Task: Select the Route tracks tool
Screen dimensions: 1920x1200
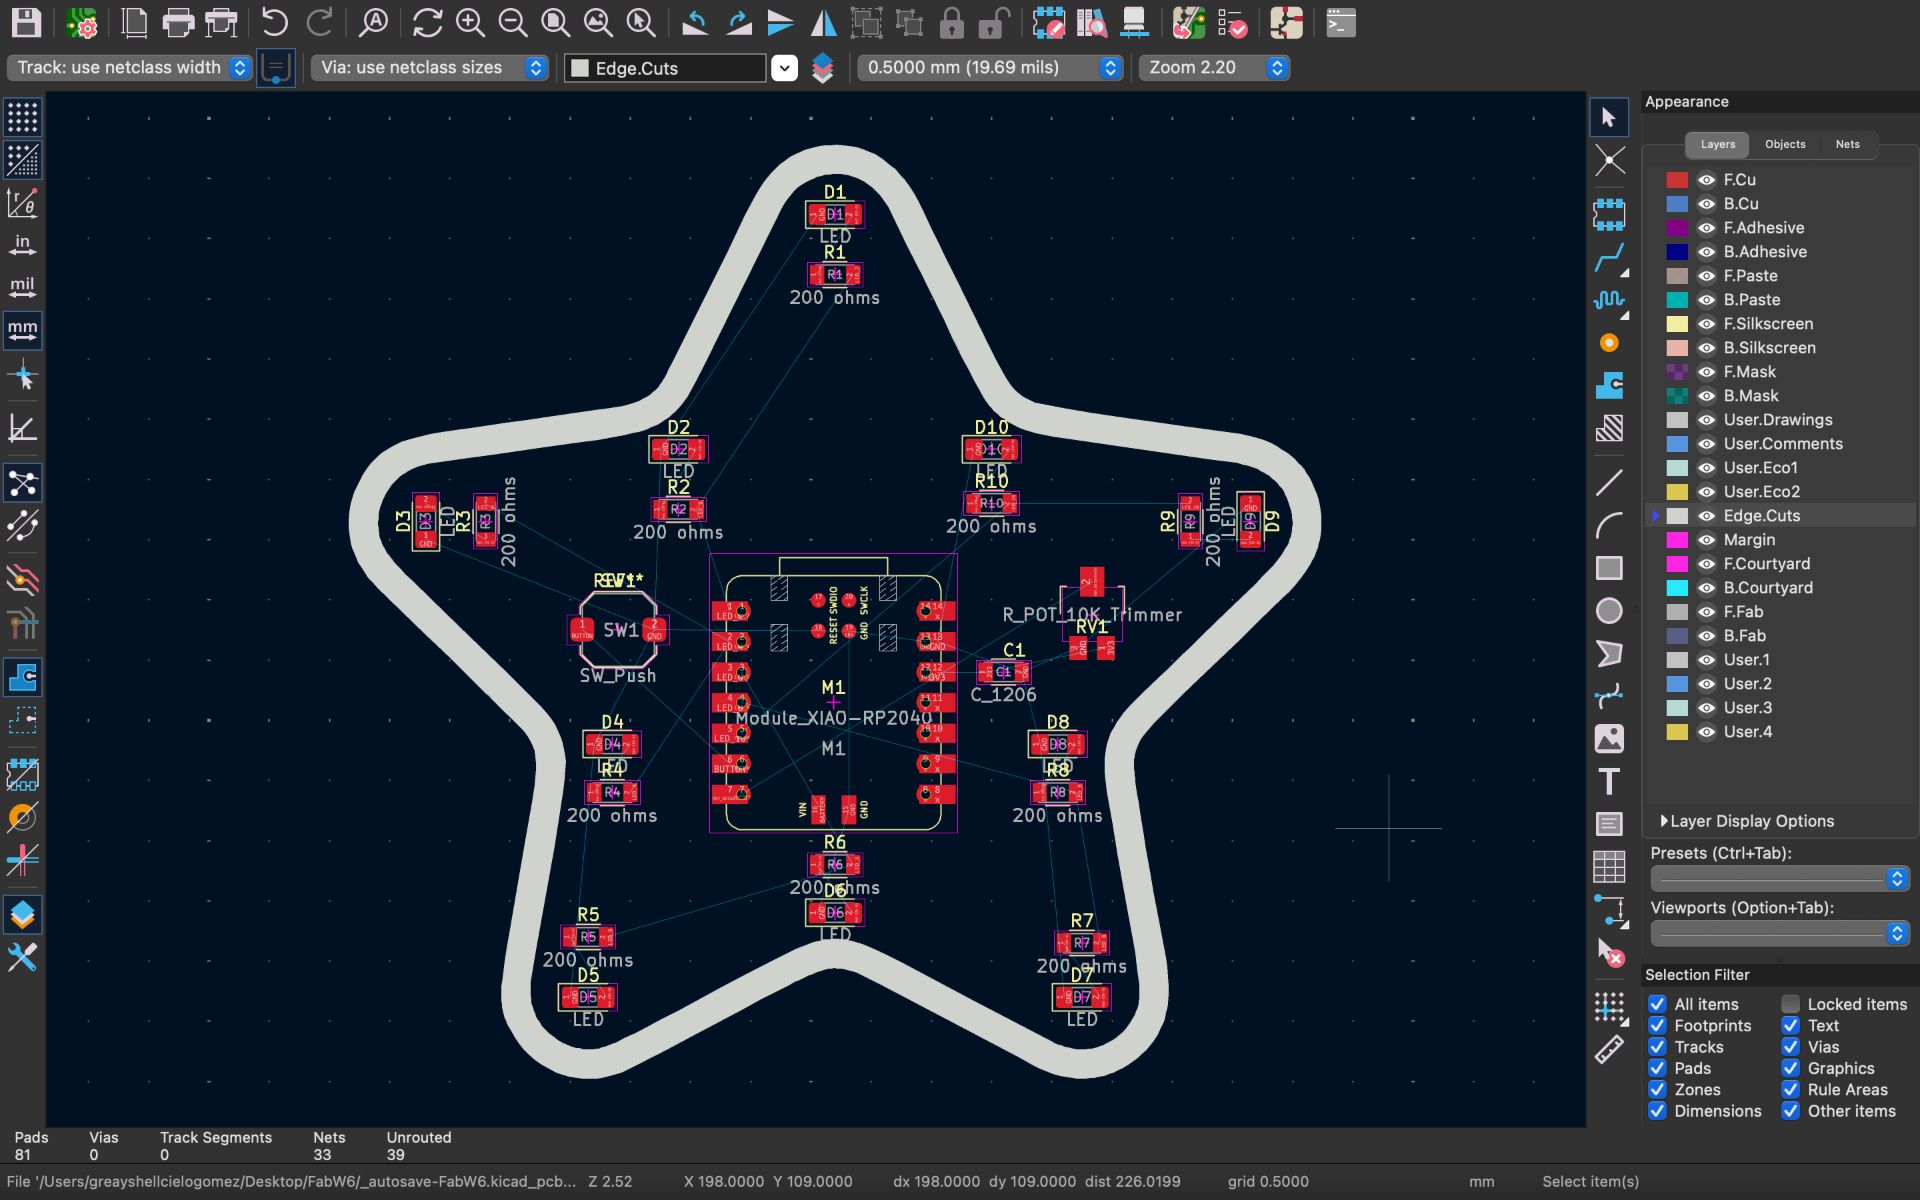Action: pos(1608,258)
